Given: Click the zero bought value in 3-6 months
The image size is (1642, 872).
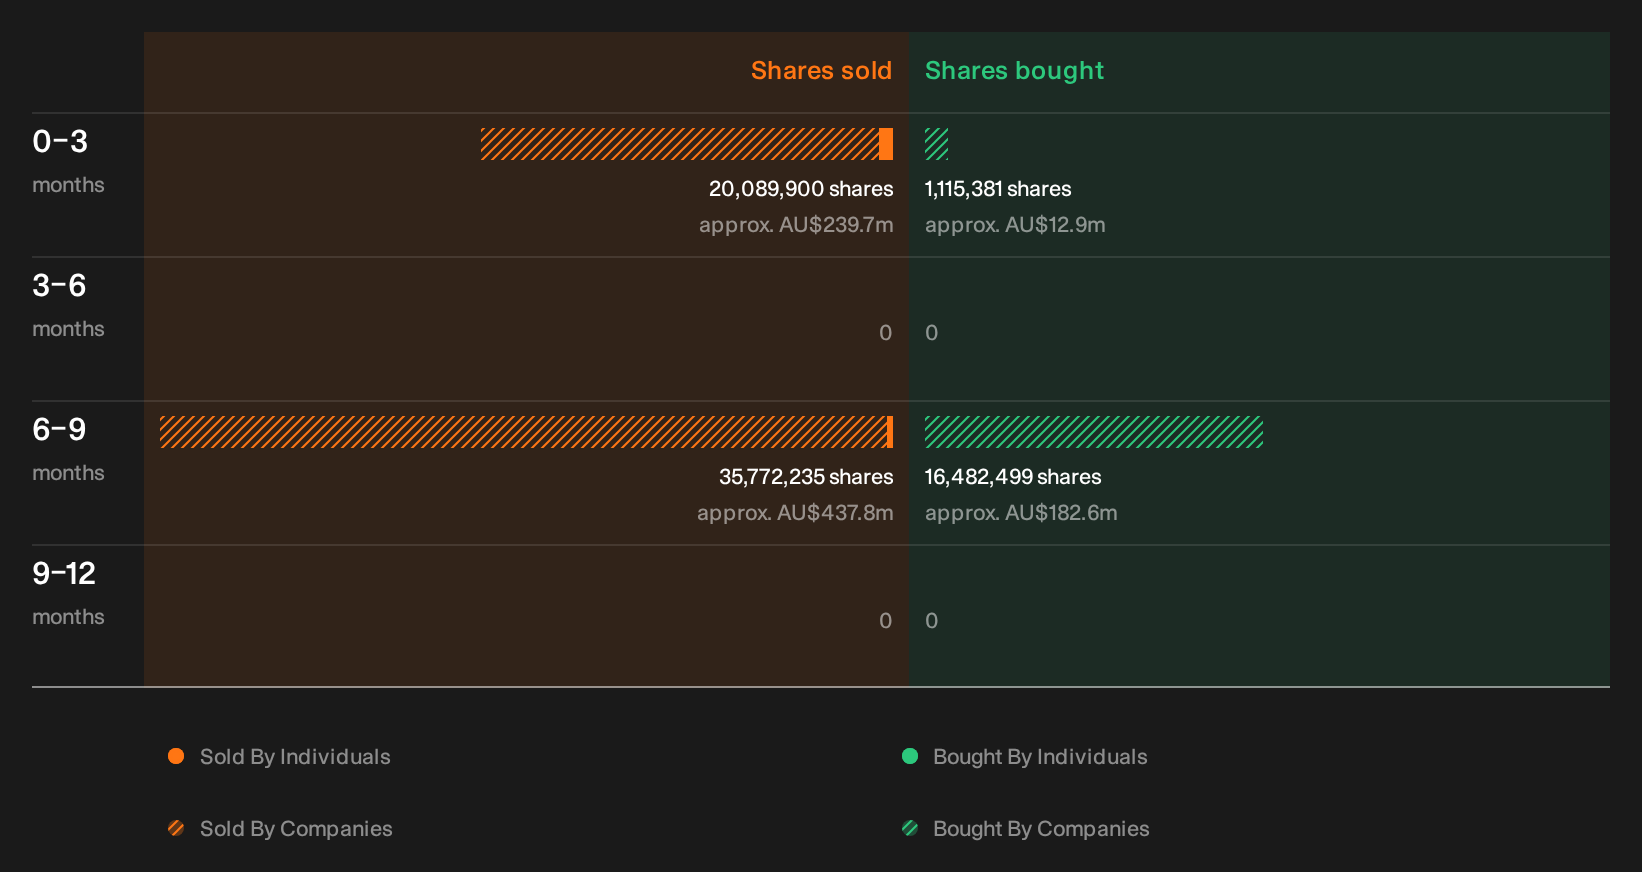Looking at the screenshot, I should pos(932,333).
